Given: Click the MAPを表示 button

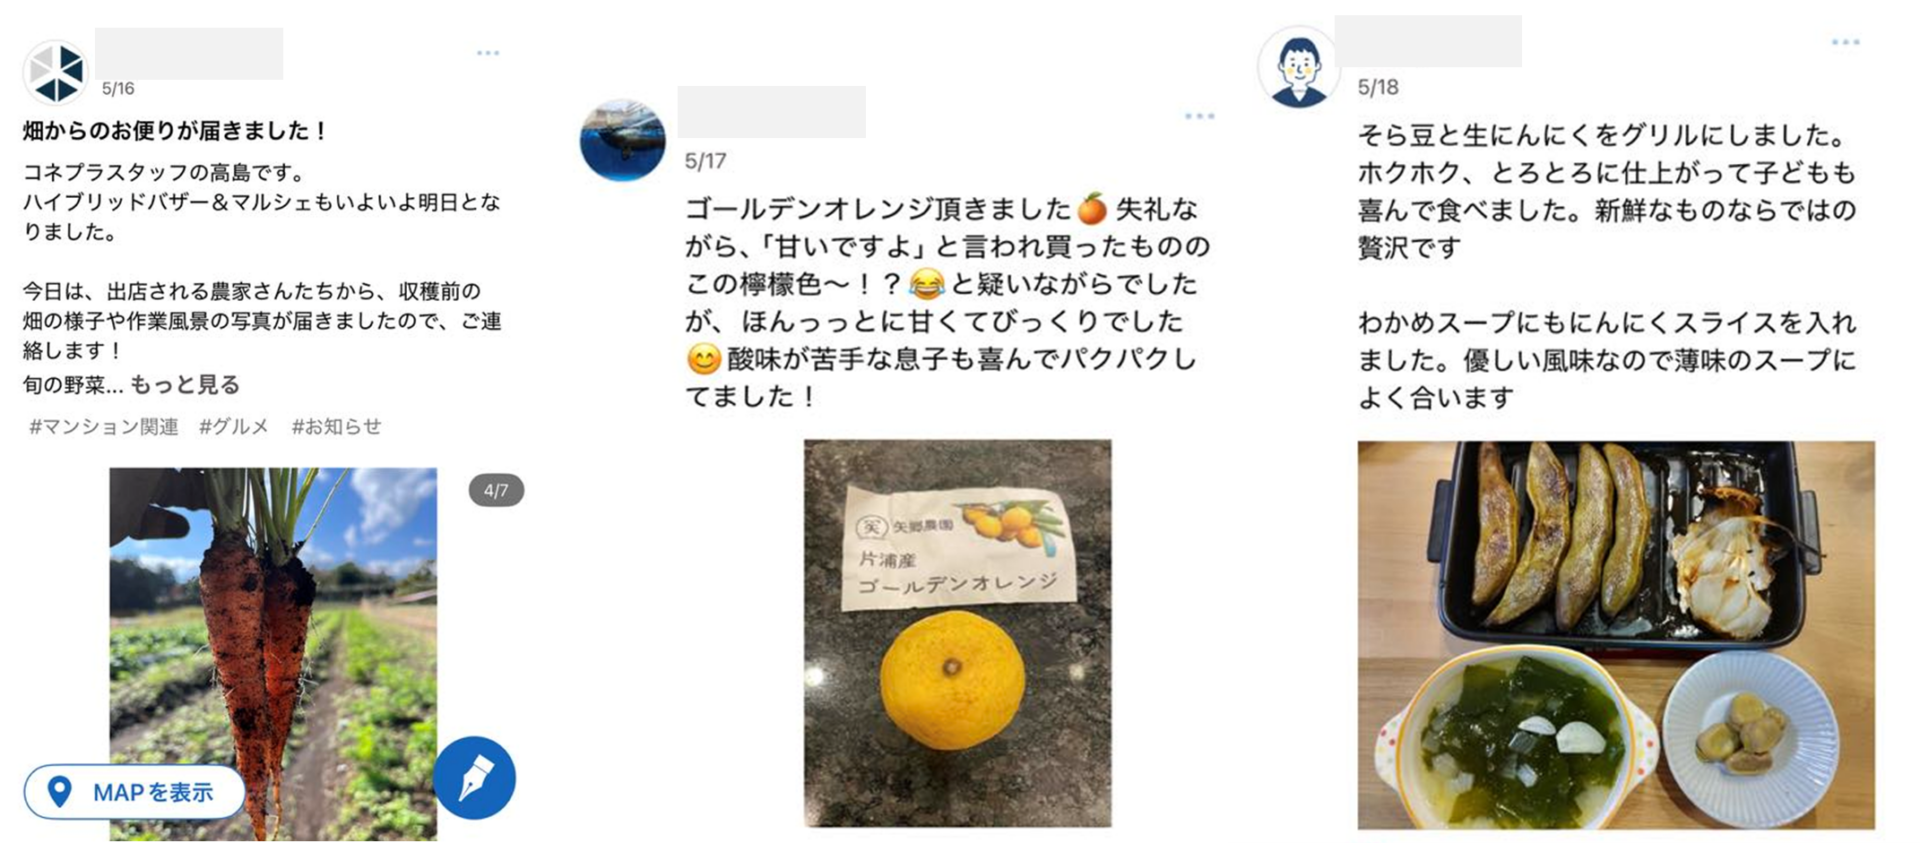Looking at the screenshot, I should (135, 792).
